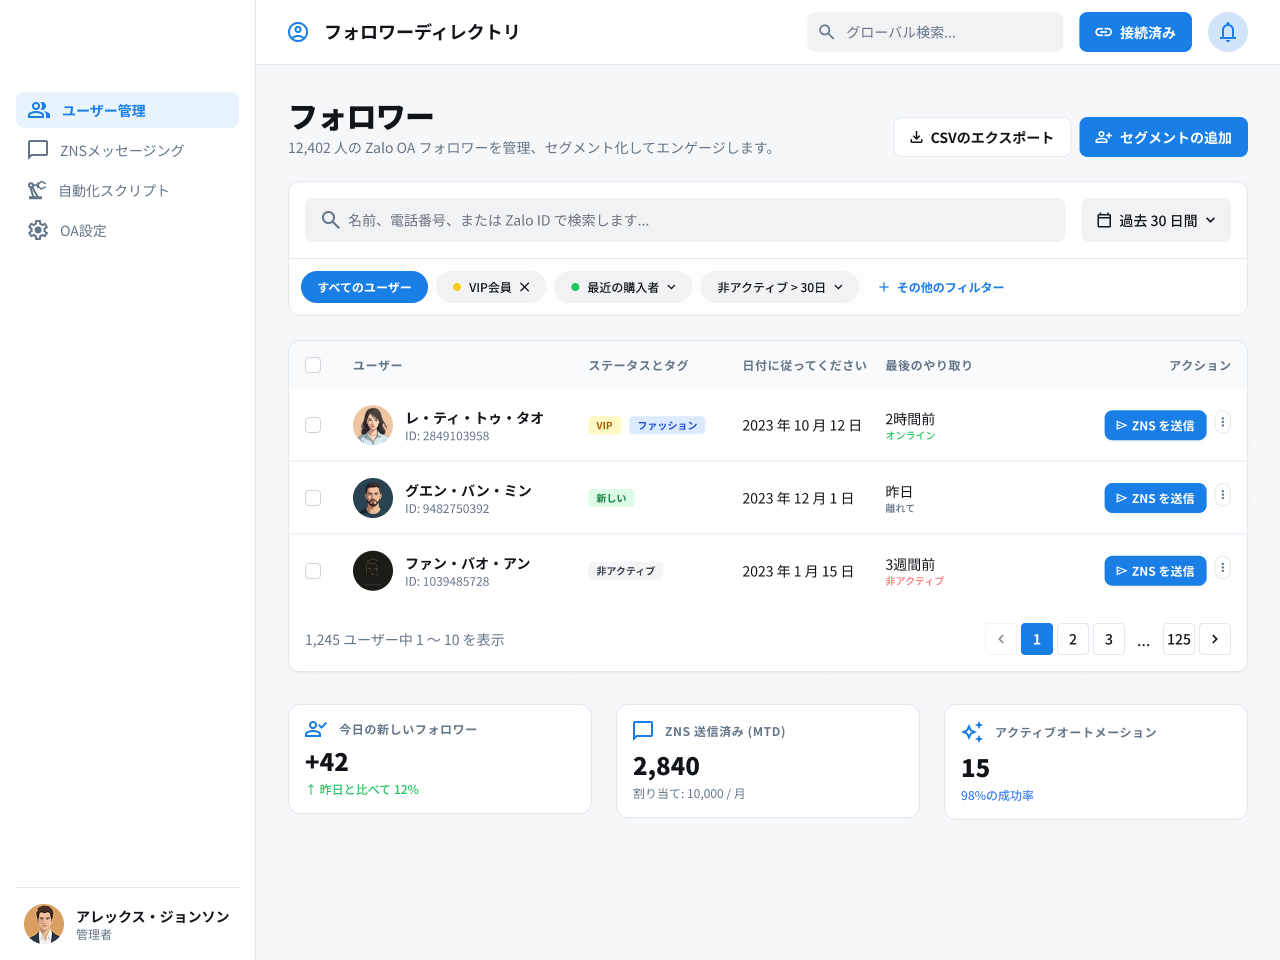Click the notification bell icon
This screenshot has width=1280, height=960.
[x=1228, y=32]
